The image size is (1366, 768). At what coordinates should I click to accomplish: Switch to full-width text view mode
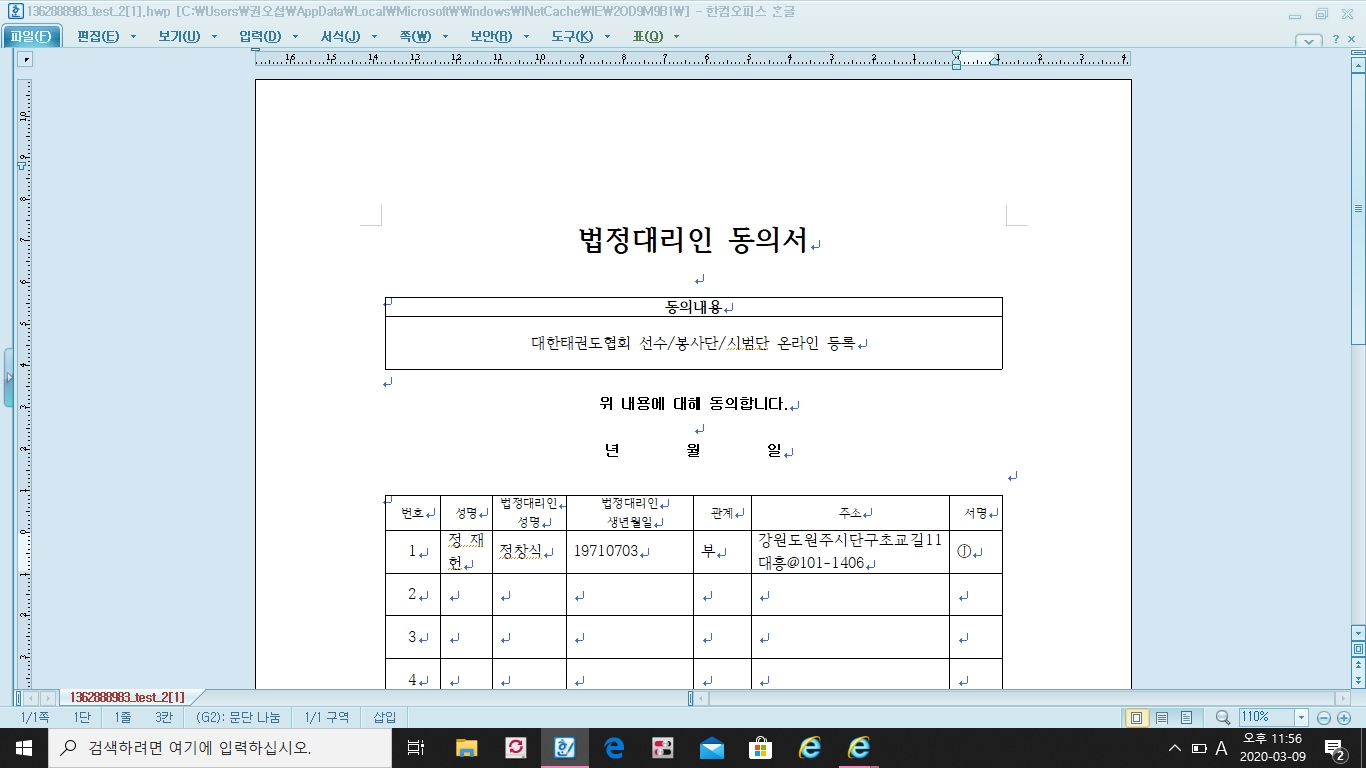tap(1161, 717)
